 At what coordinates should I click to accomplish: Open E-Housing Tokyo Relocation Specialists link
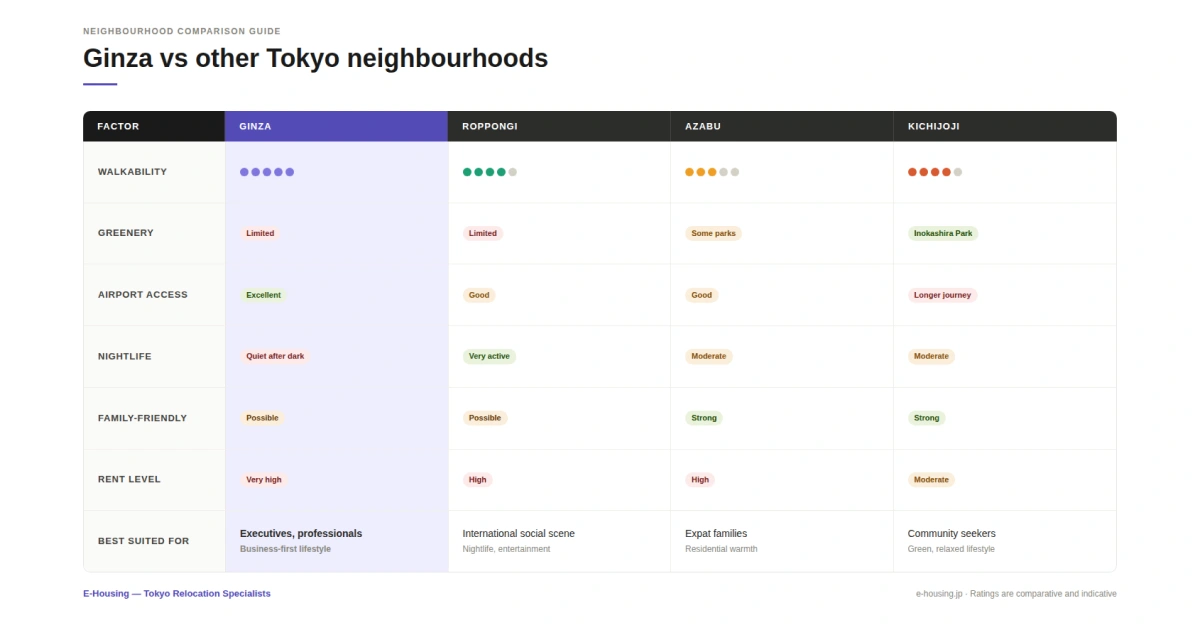(x=177, y=593)
